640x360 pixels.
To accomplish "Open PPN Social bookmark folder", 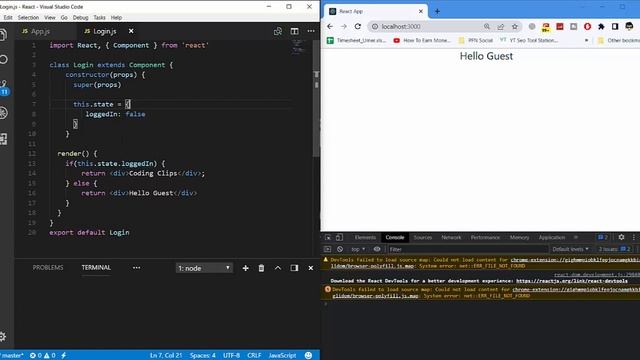I will 476,40.
